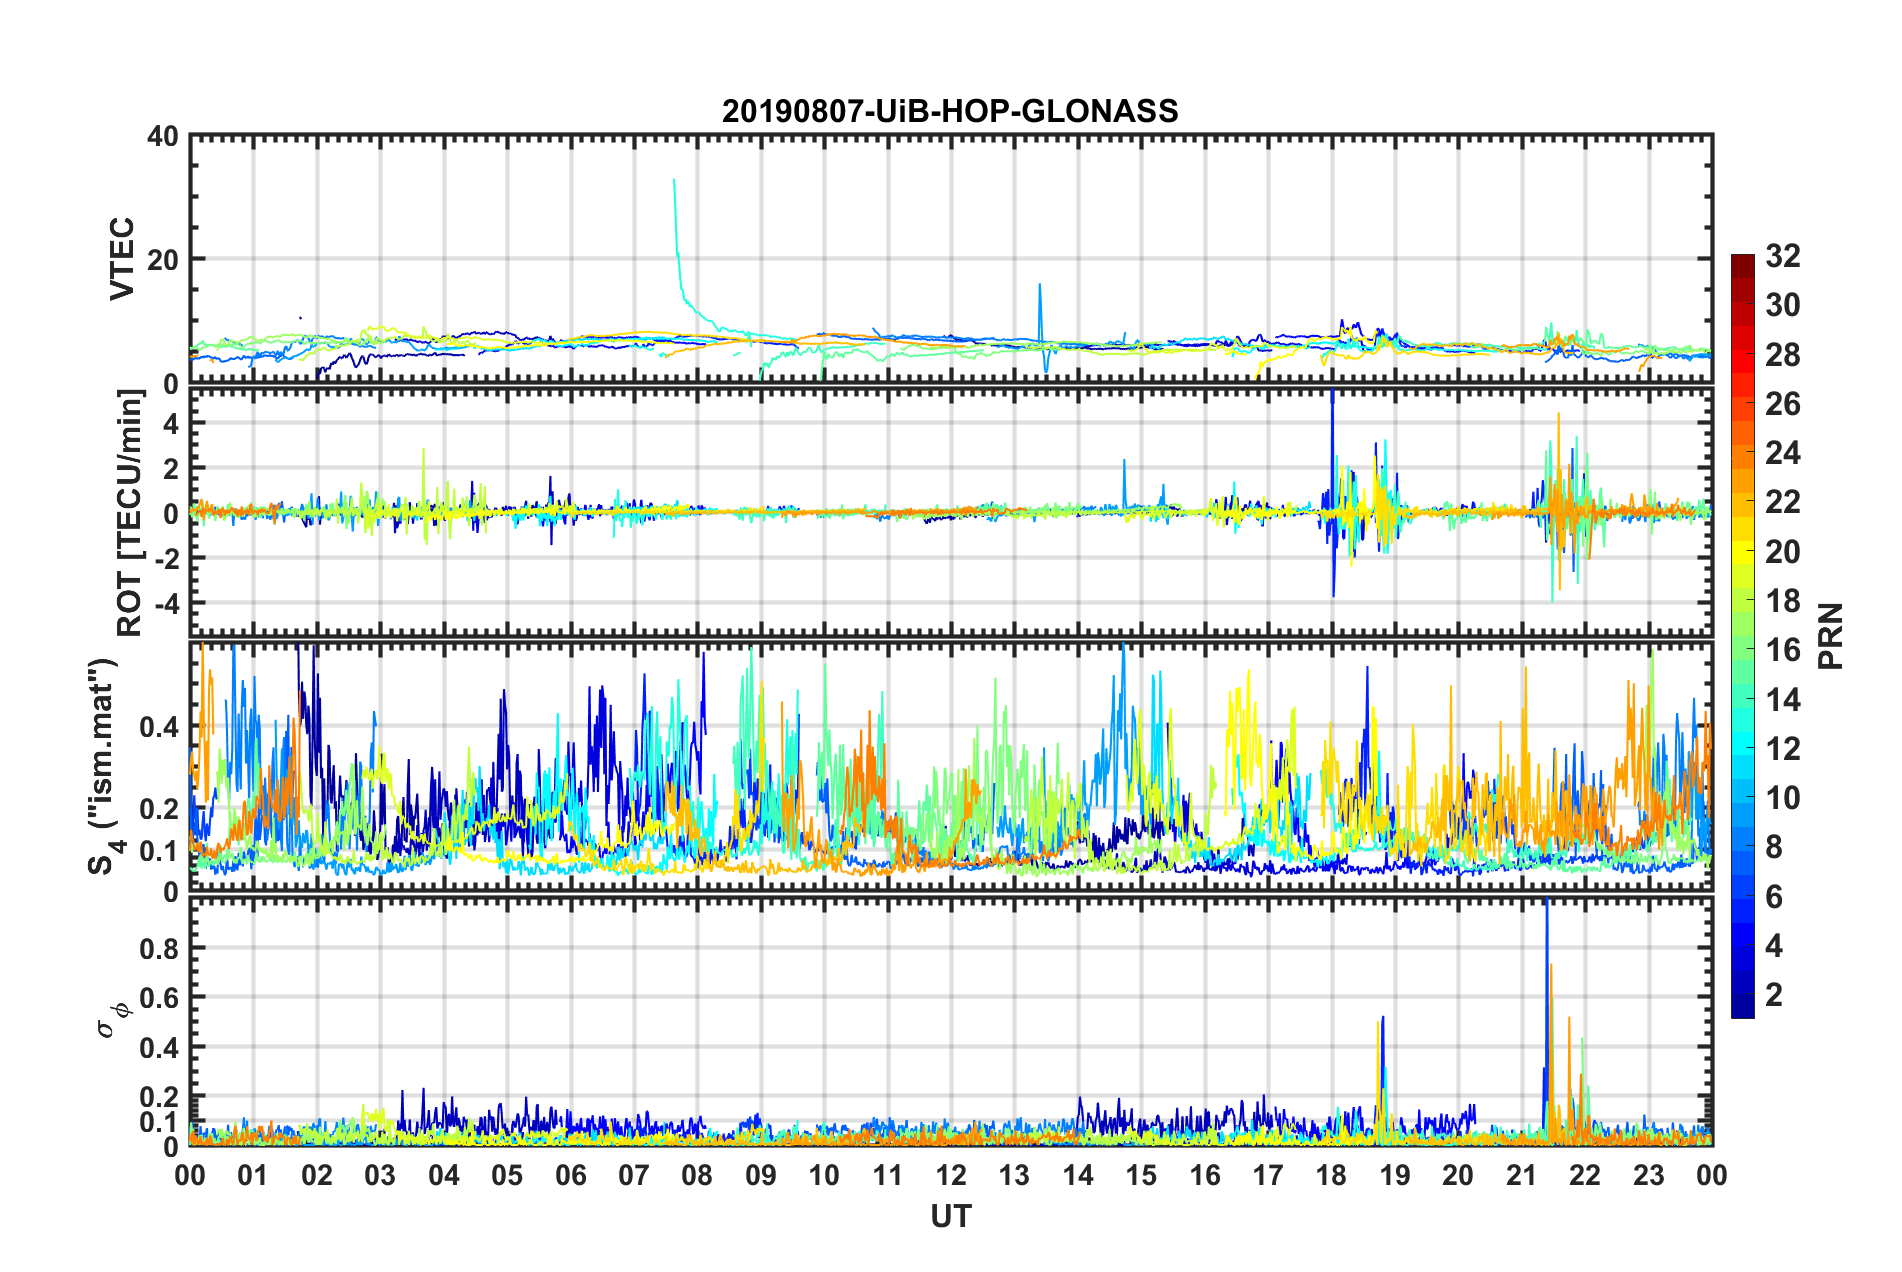Screen dimensions: 1902x1272
Task: Click the cyan VTEC spike near 07:40 UT
Action: click(x=676, y=230)
